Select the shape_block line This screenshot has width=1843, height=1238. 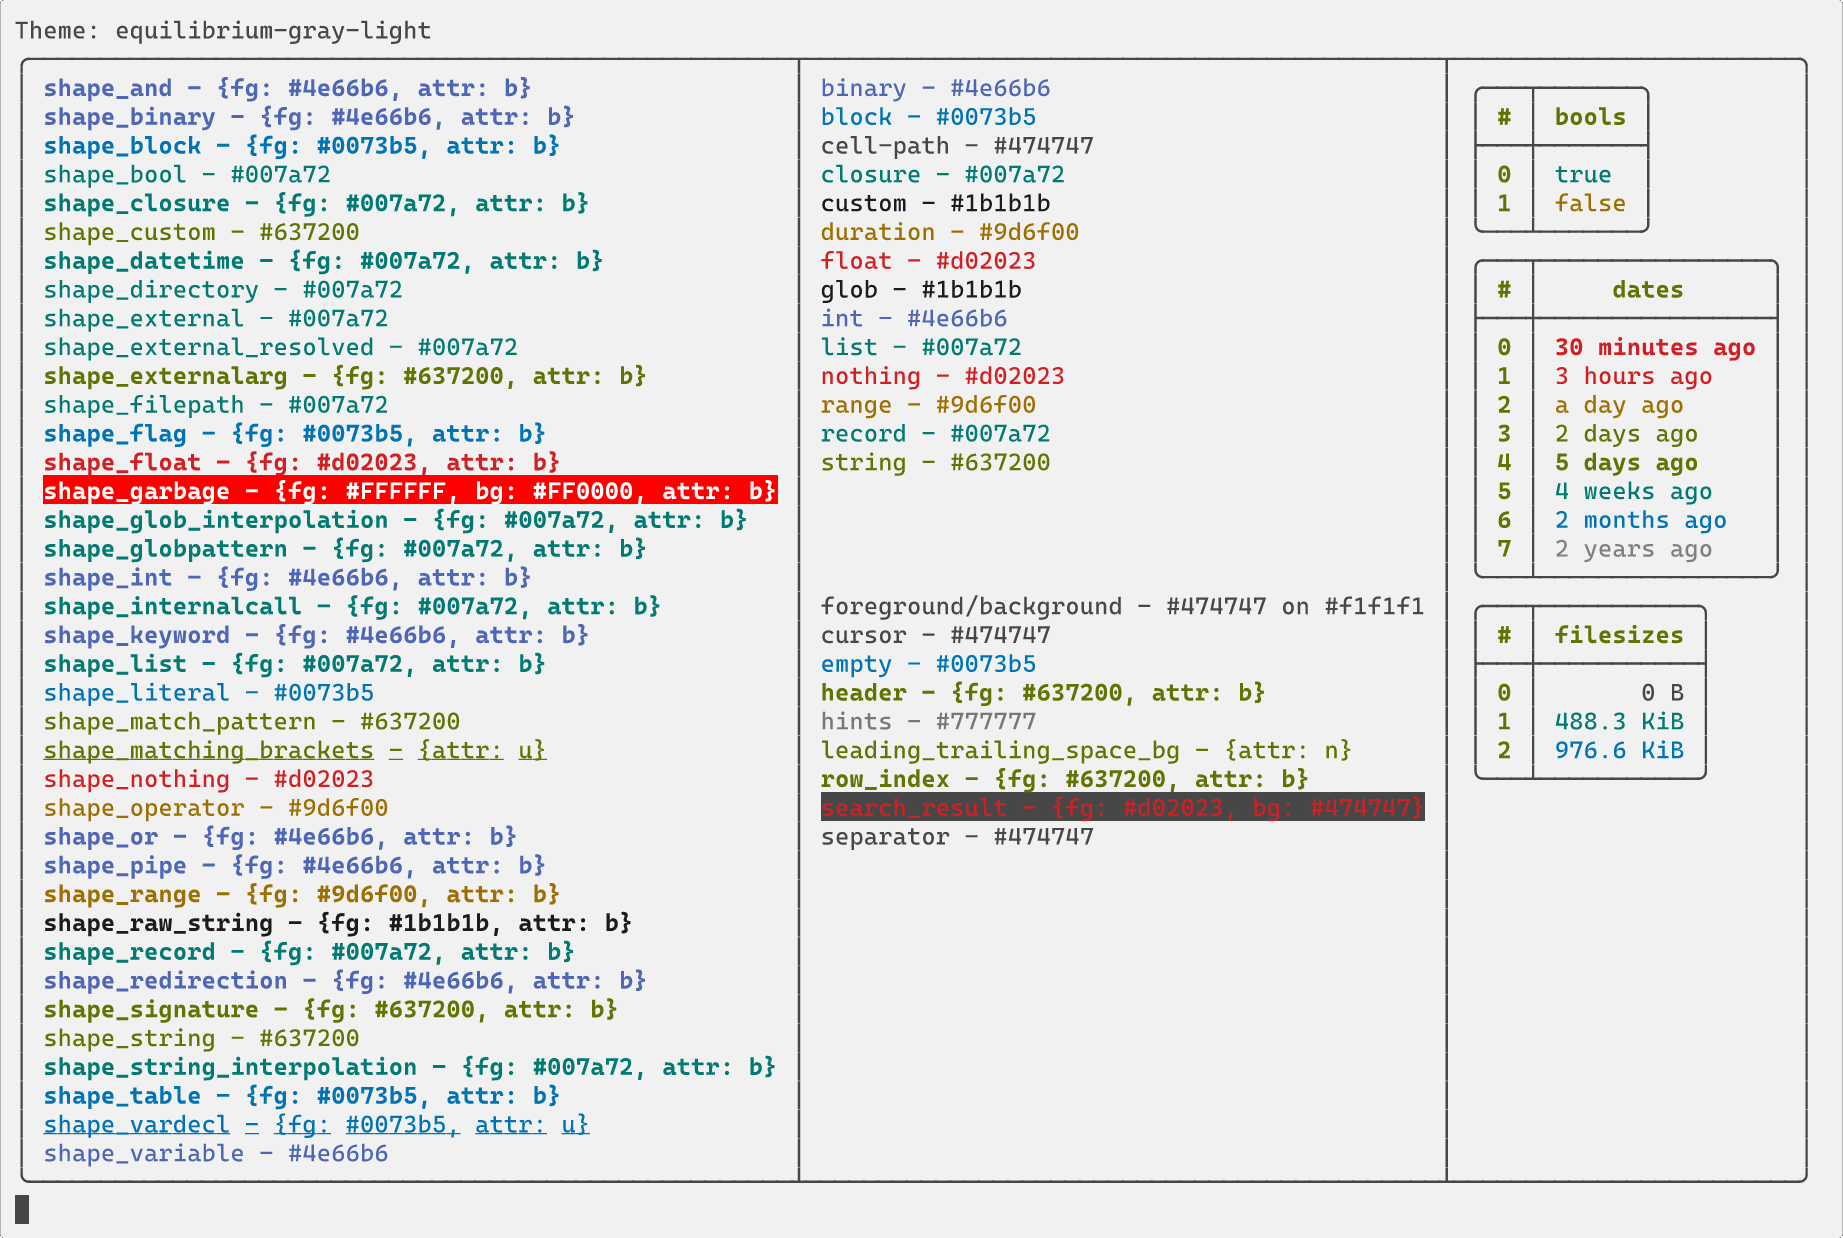pos(302,146)
